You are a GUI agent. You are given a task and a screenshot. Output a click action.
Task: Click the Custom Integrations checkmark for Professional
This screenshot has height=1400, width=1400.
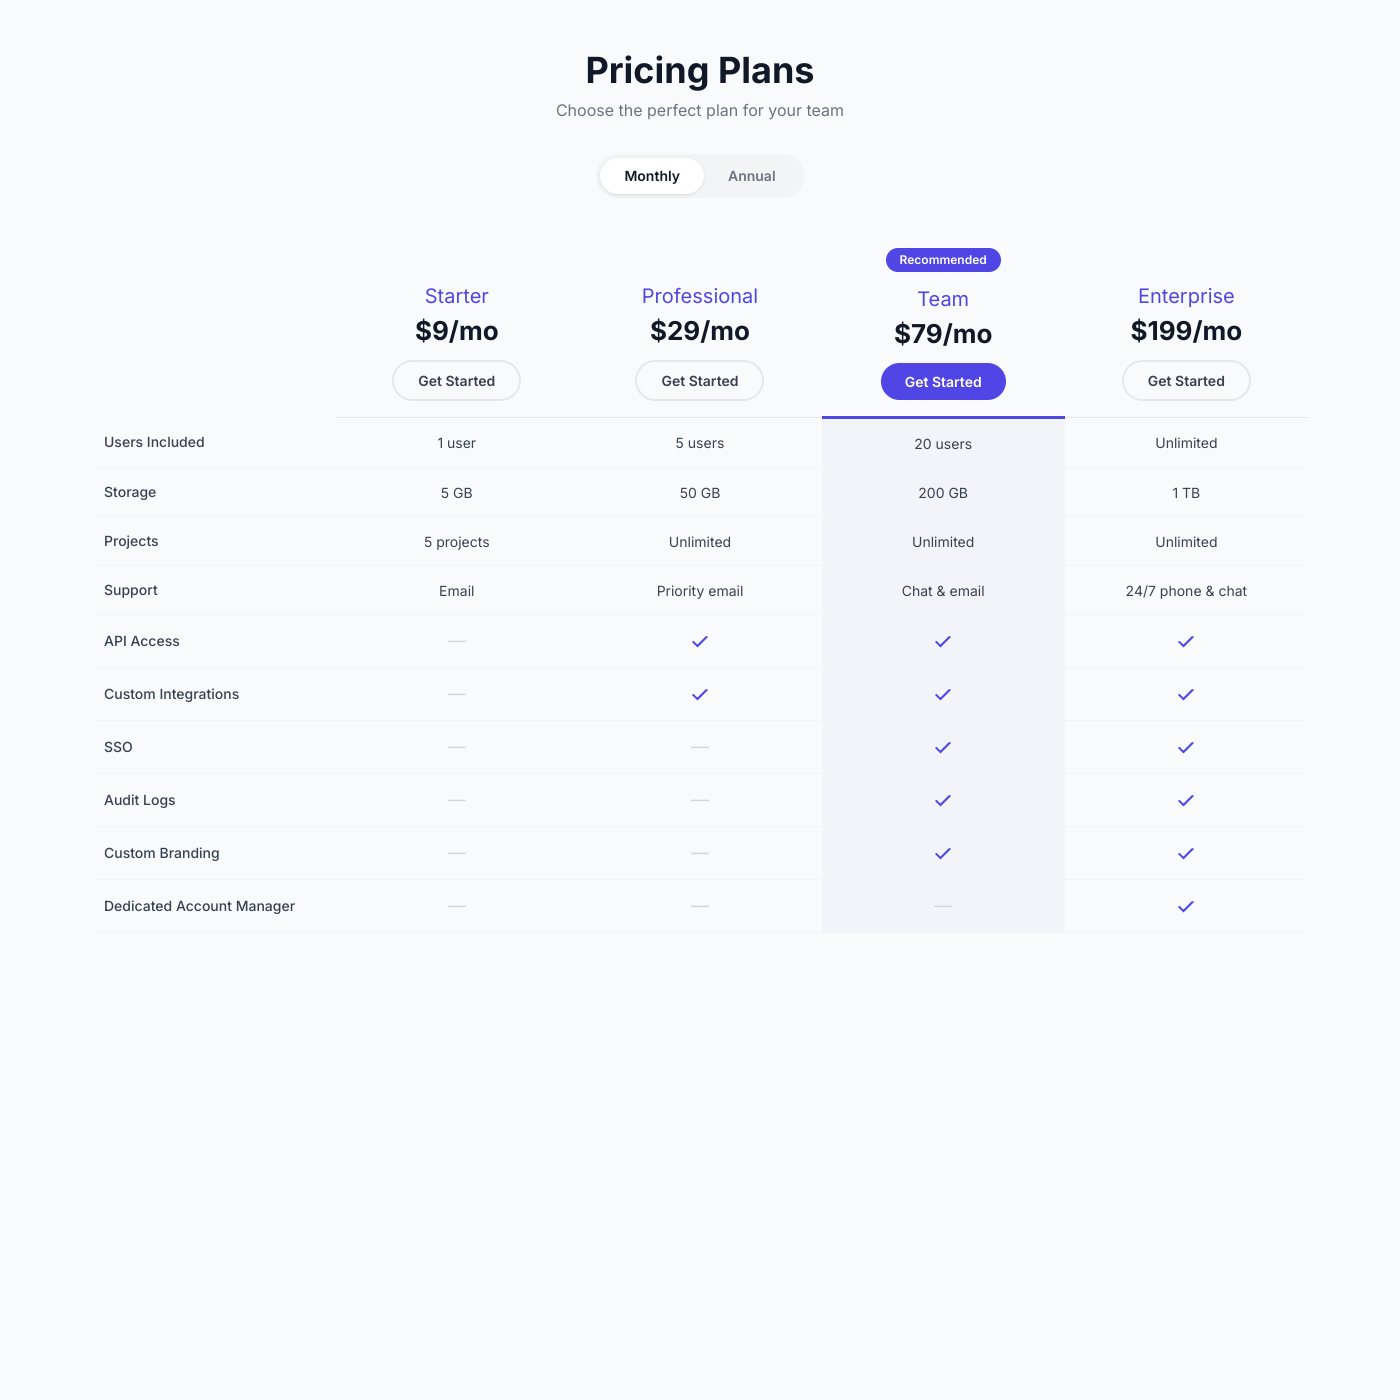(699, 694)
